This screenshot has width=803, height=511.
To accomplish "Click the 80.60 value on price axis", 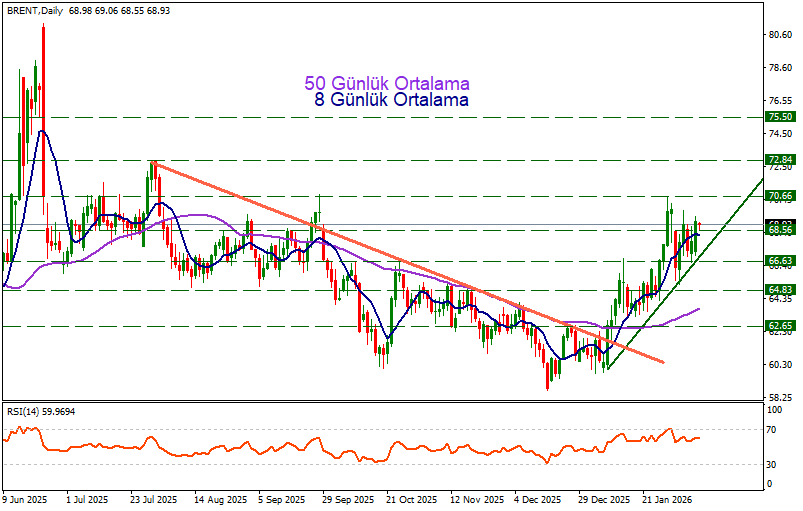I will [780, 35].
